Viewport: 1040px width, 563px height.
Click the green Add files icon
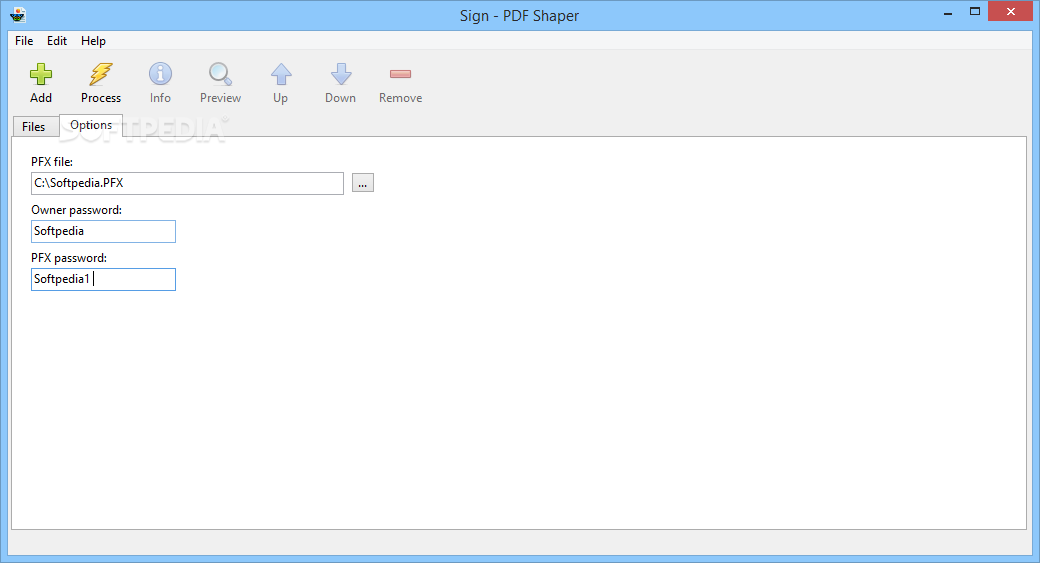point(40,74)
